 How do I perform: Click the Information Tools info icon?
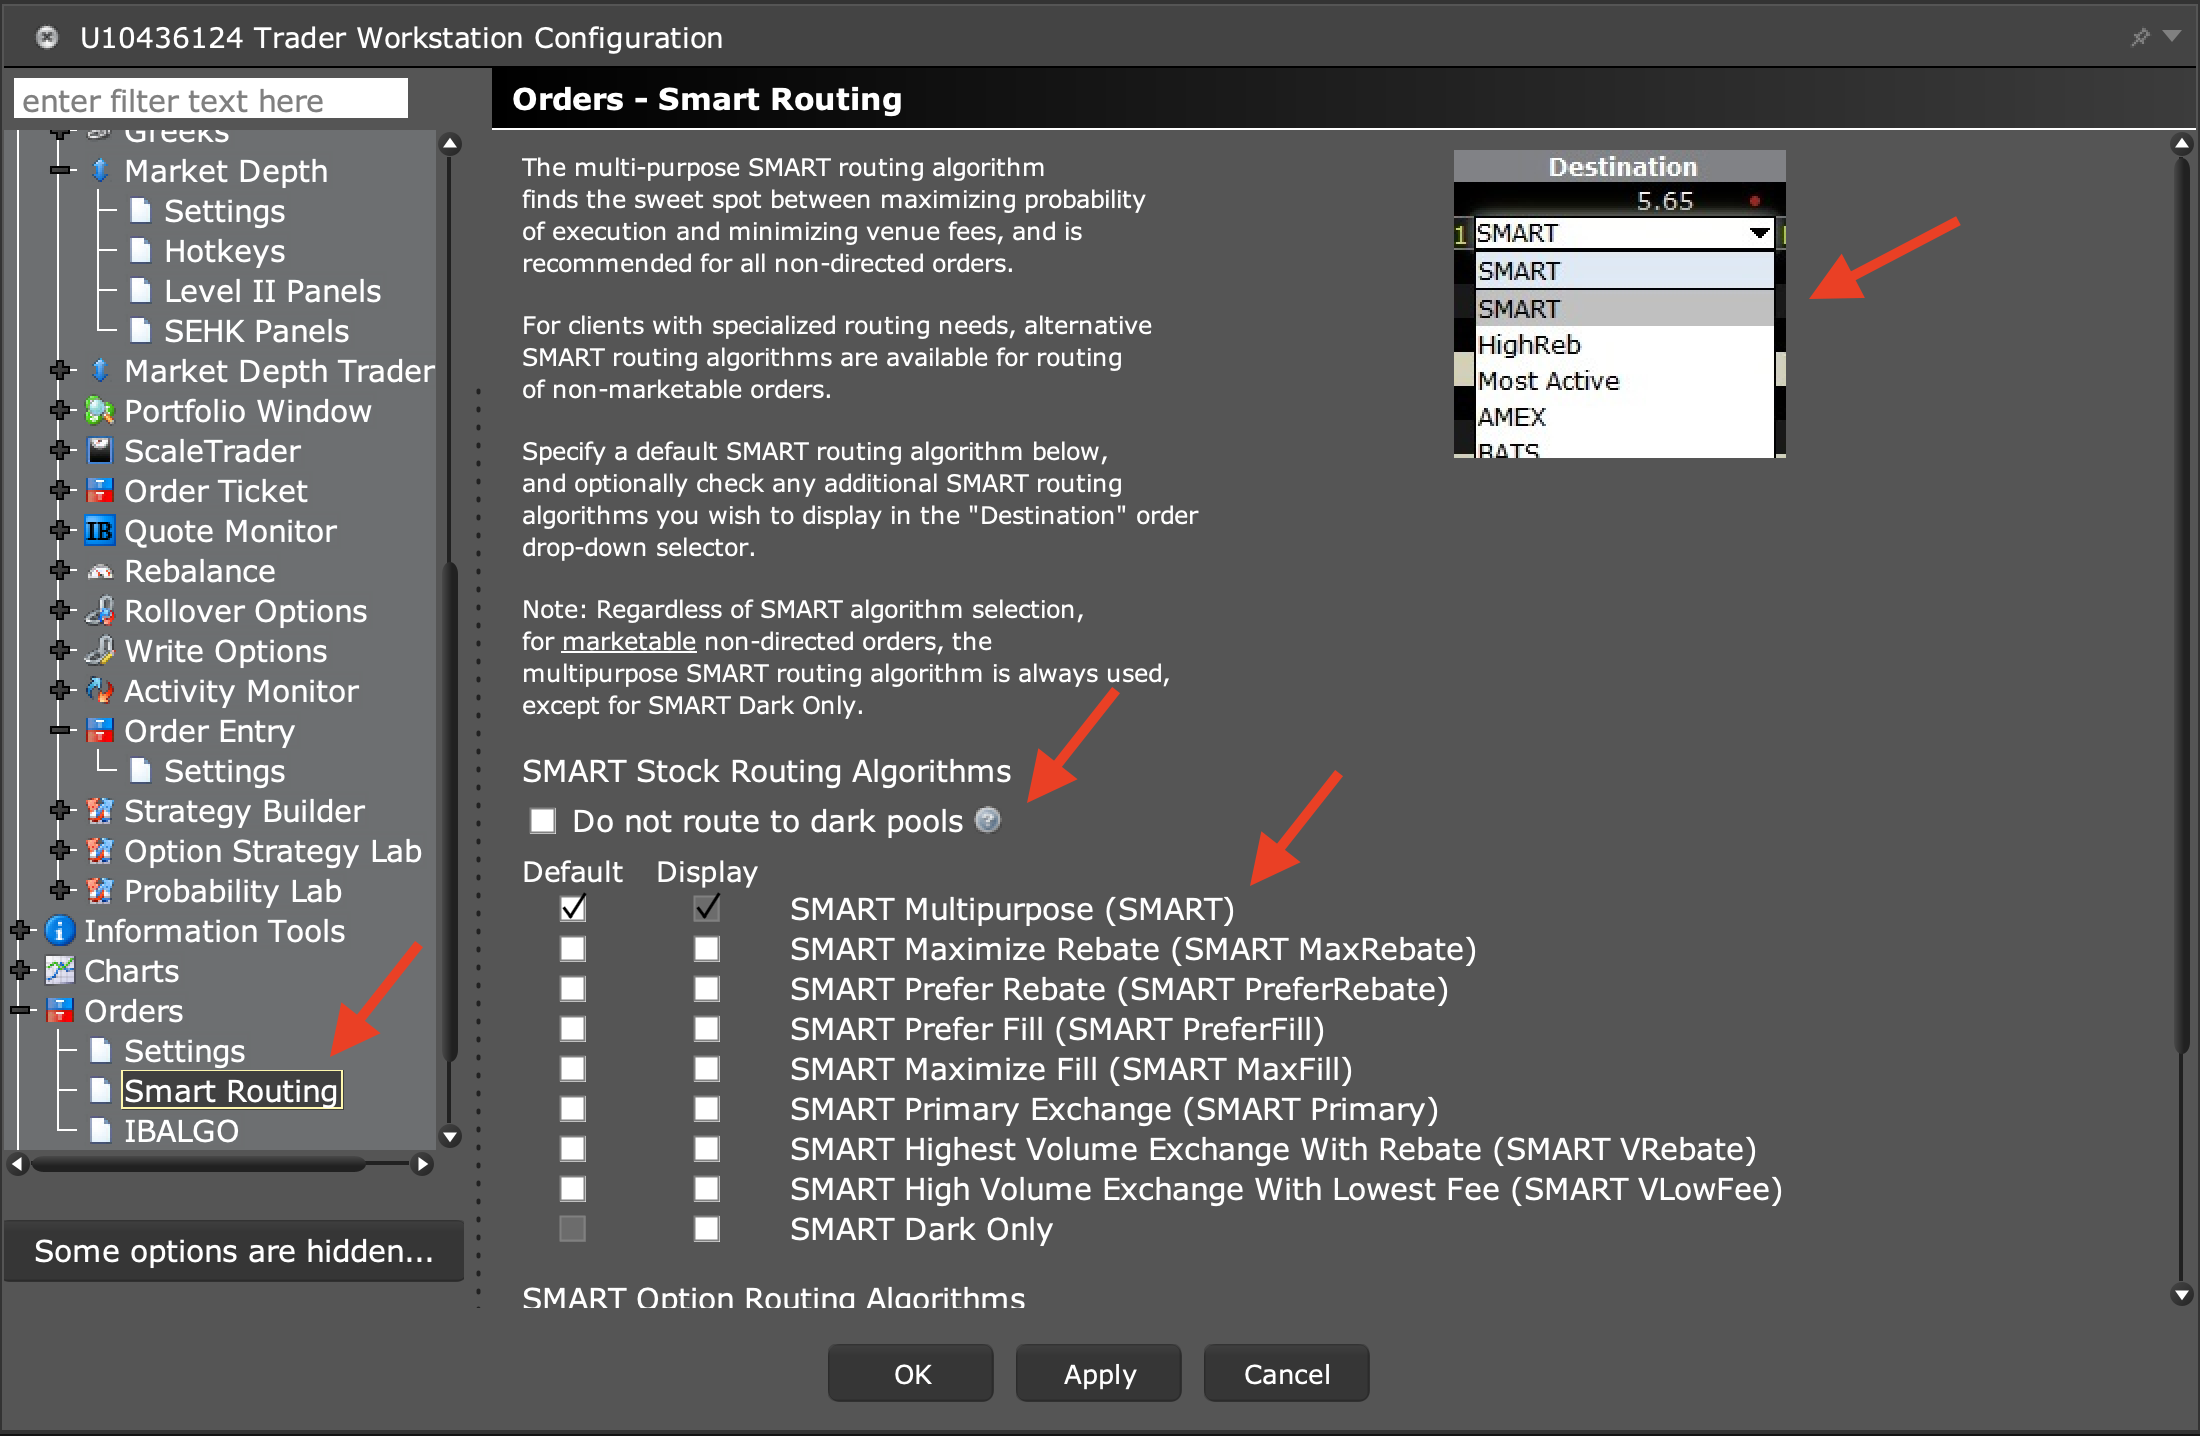pos(60,931)
